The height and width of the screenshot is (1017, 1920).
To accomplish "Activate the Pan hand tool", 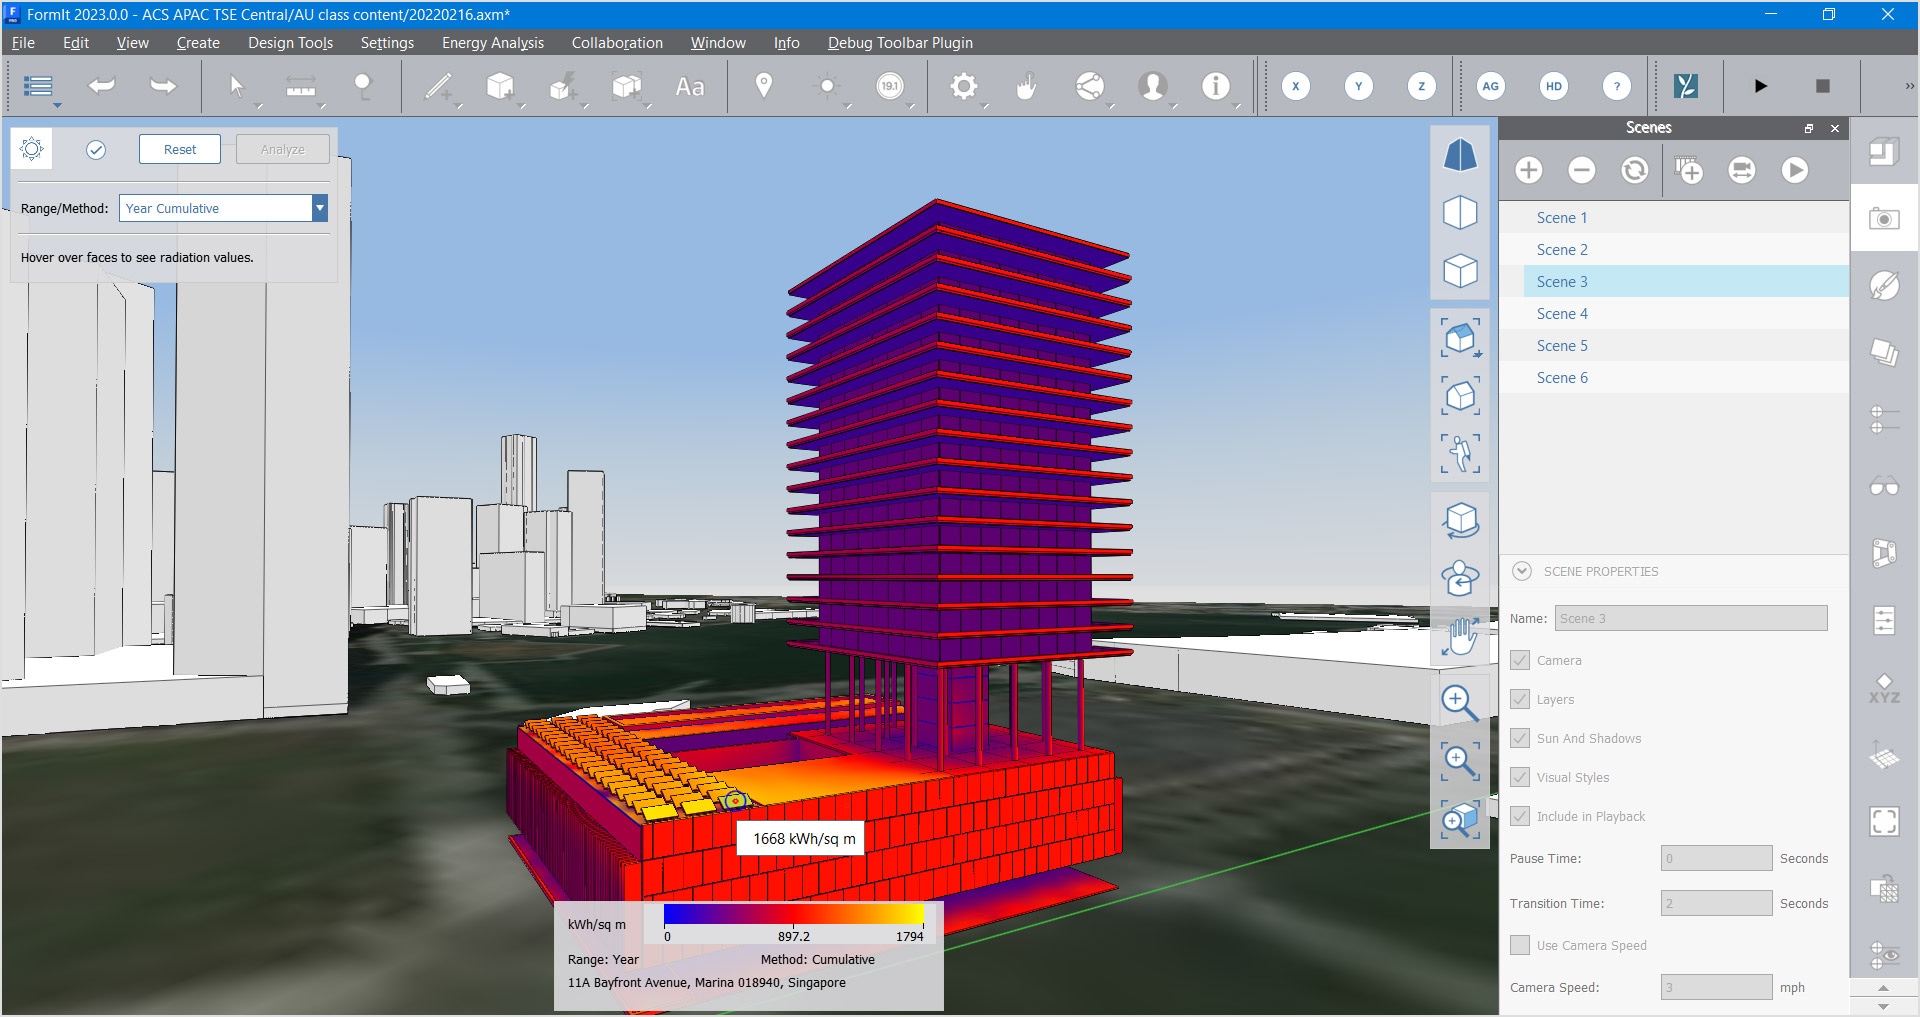I will point(1460,636).
